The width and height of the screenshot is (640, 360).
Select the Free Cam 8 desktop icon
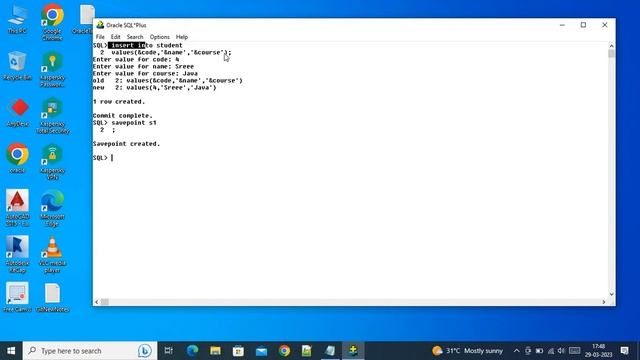tap(17, 298)
